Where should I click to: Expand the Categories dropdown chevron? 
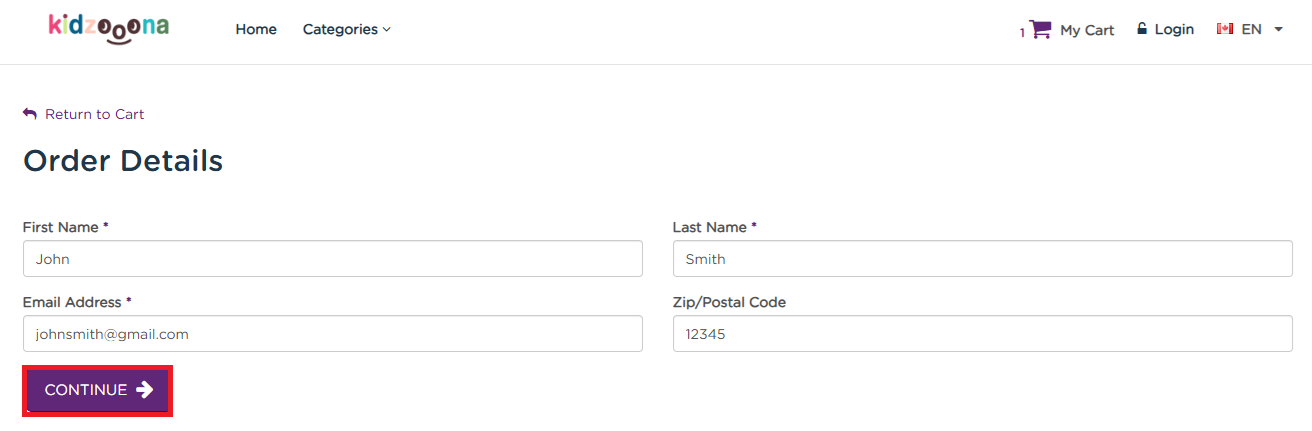pyautogui.click(x=386, y=30)
